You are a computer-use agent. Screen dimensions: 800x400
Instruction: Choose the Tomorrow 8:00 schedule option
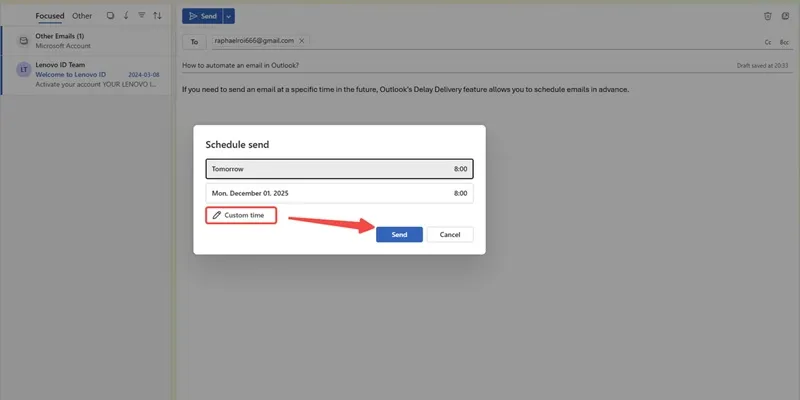point(339,169)
